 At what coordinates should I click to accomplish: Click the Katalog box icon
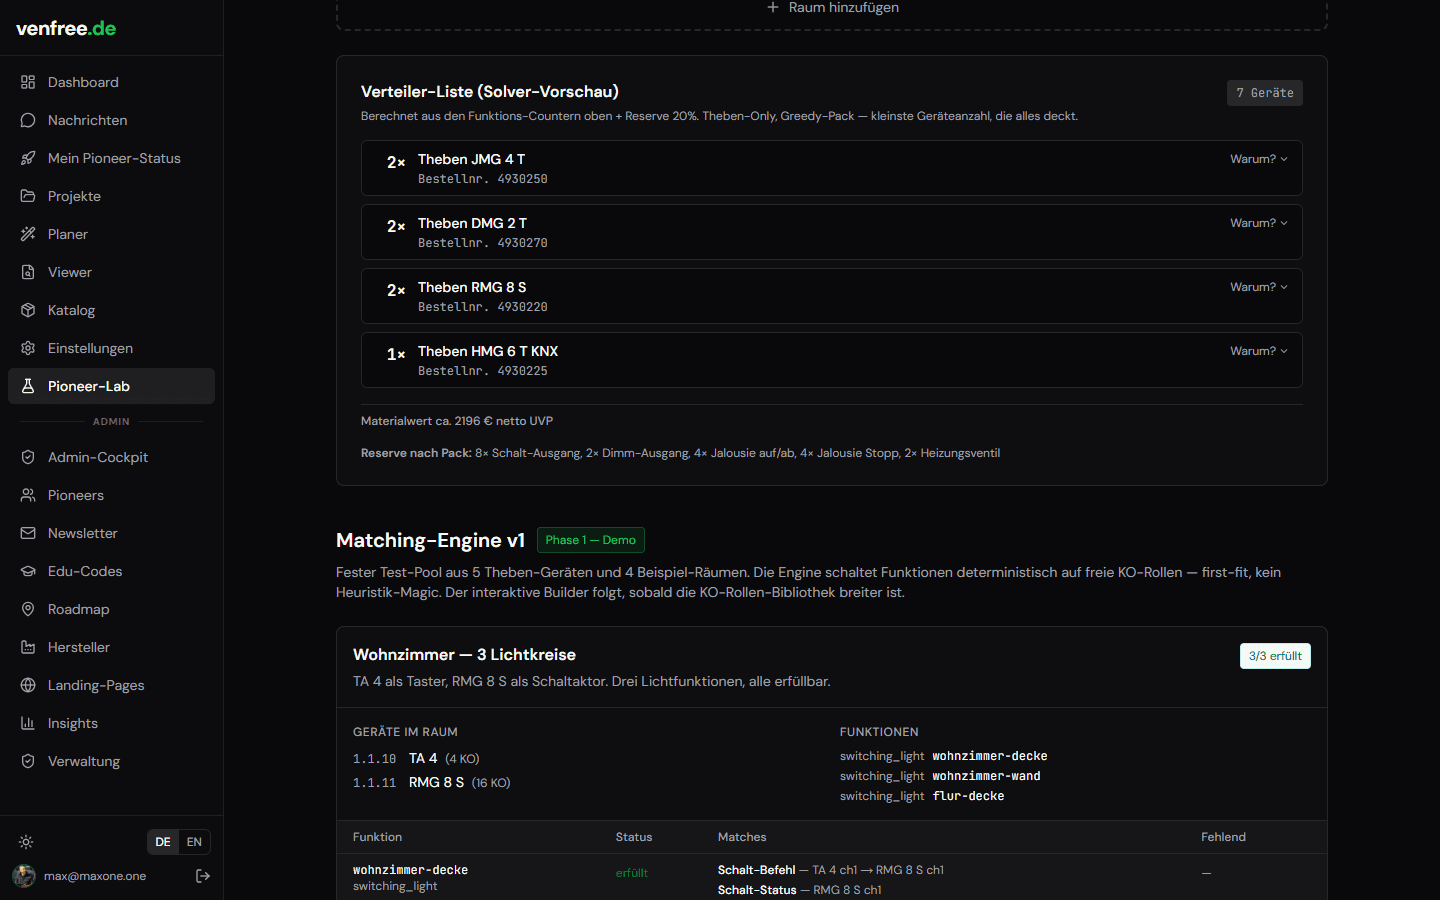click(28, 310)
